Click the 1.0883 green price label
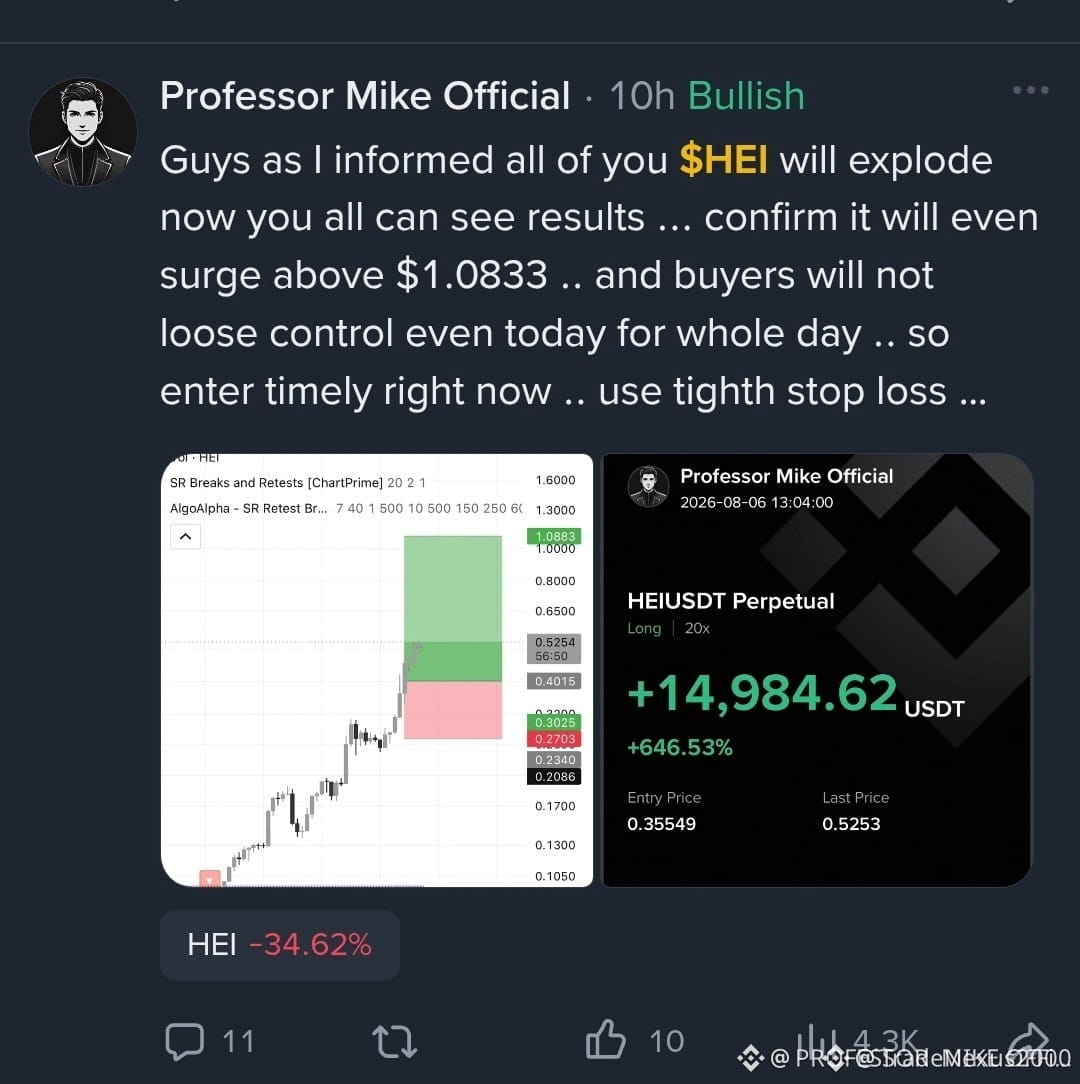The image size is (1080, 1084). tap(555, 536)
